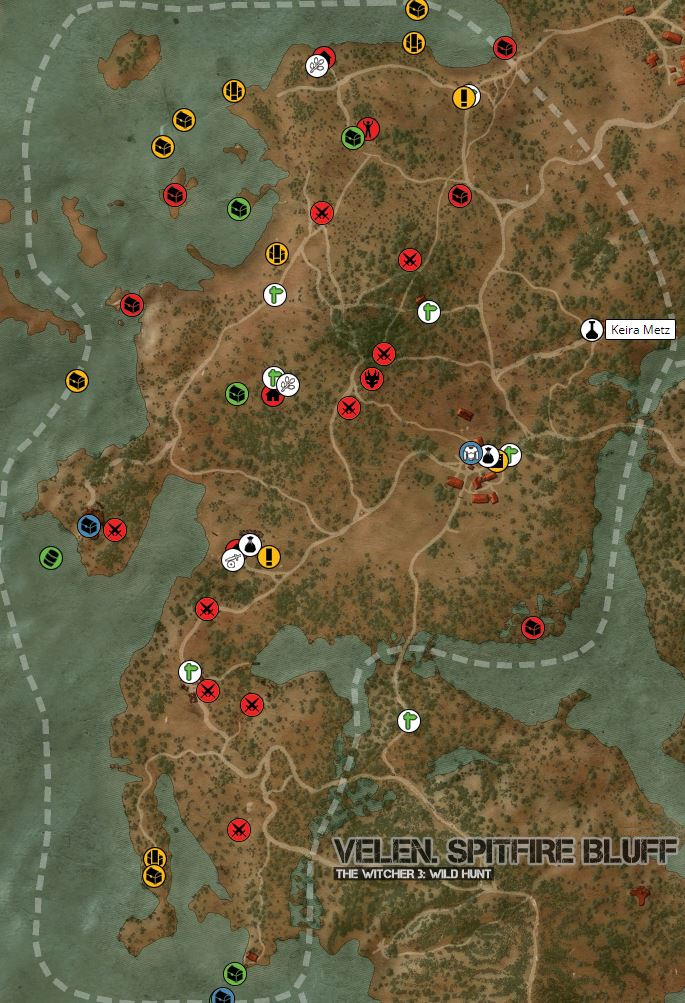Open the red horned monster den marker

[372, 379]
